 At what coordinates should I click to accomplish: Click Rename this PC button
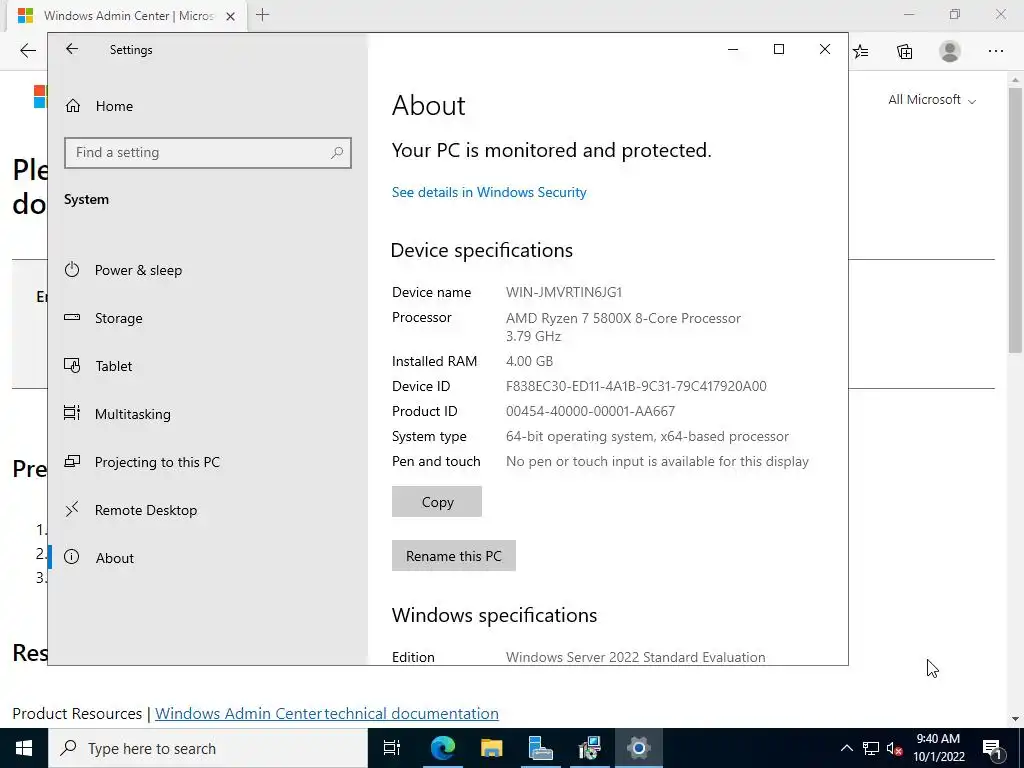tap(454, 556)
